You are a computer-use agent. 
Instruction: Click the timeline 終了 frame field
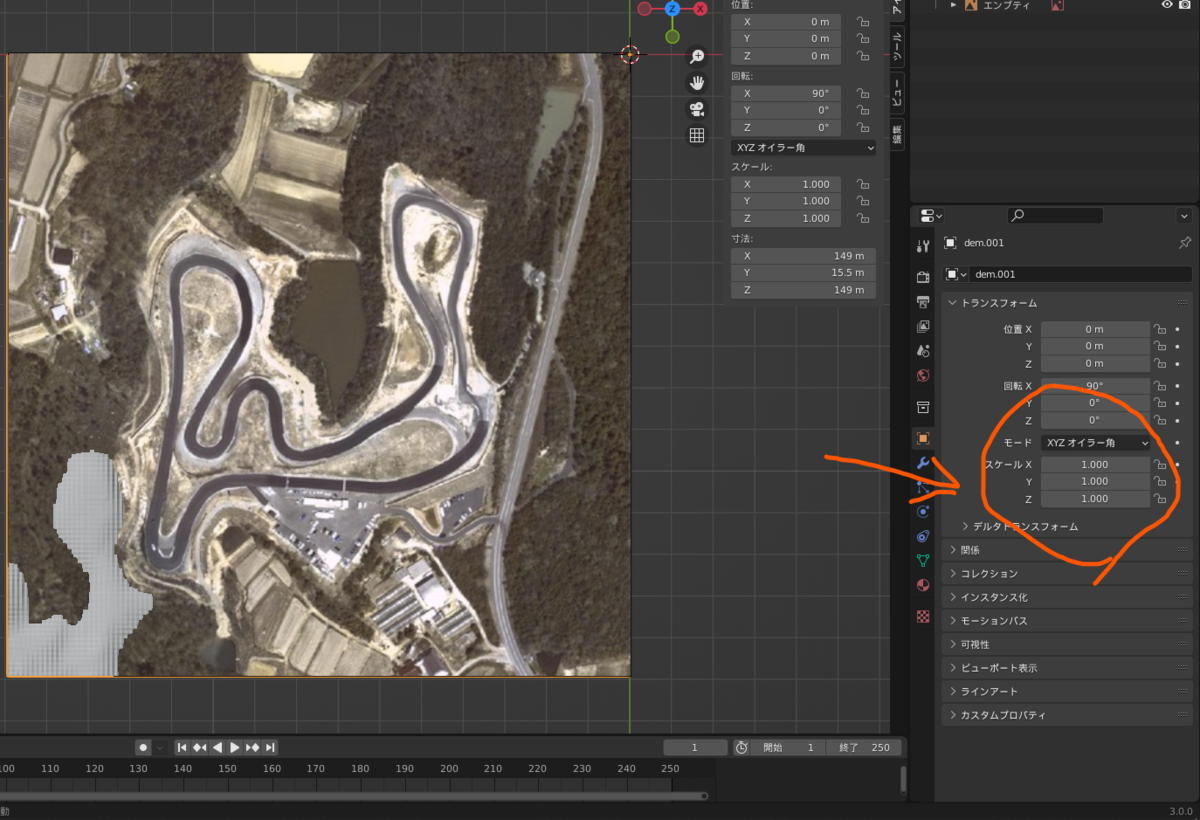[864, 747]
